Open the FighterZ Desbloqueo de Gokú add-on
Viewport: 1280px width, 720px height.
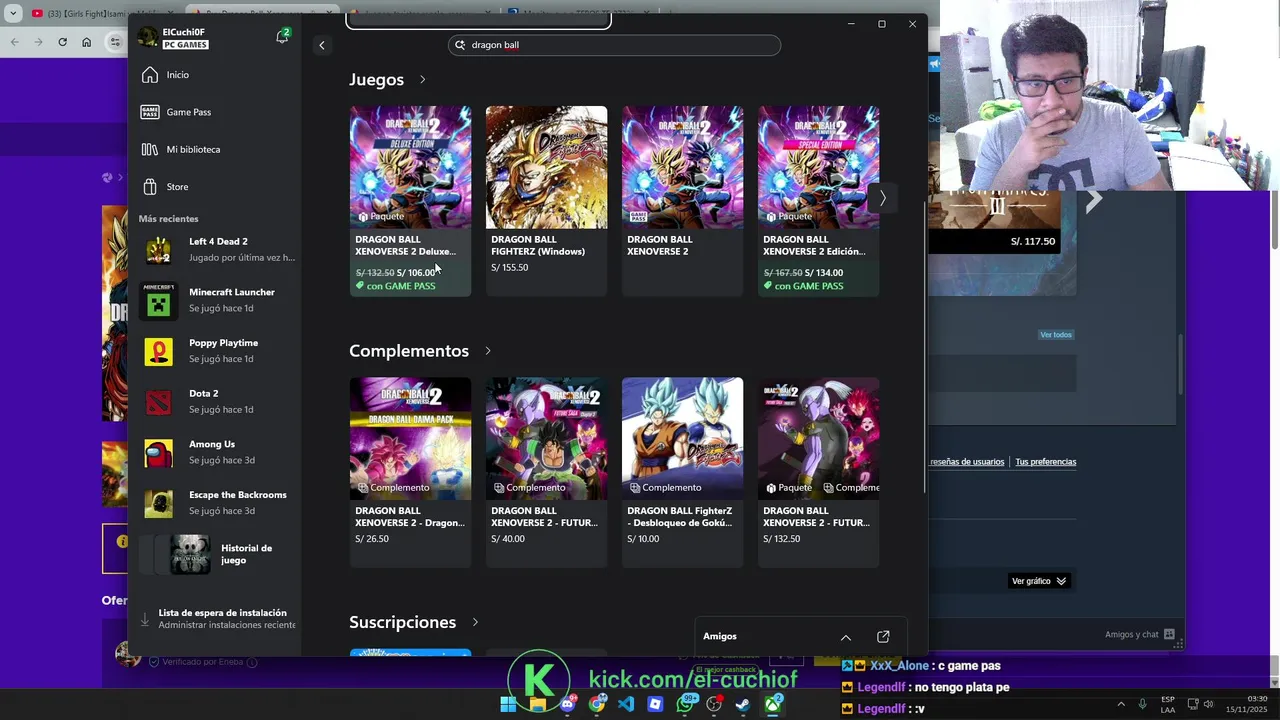coord(682,472)
